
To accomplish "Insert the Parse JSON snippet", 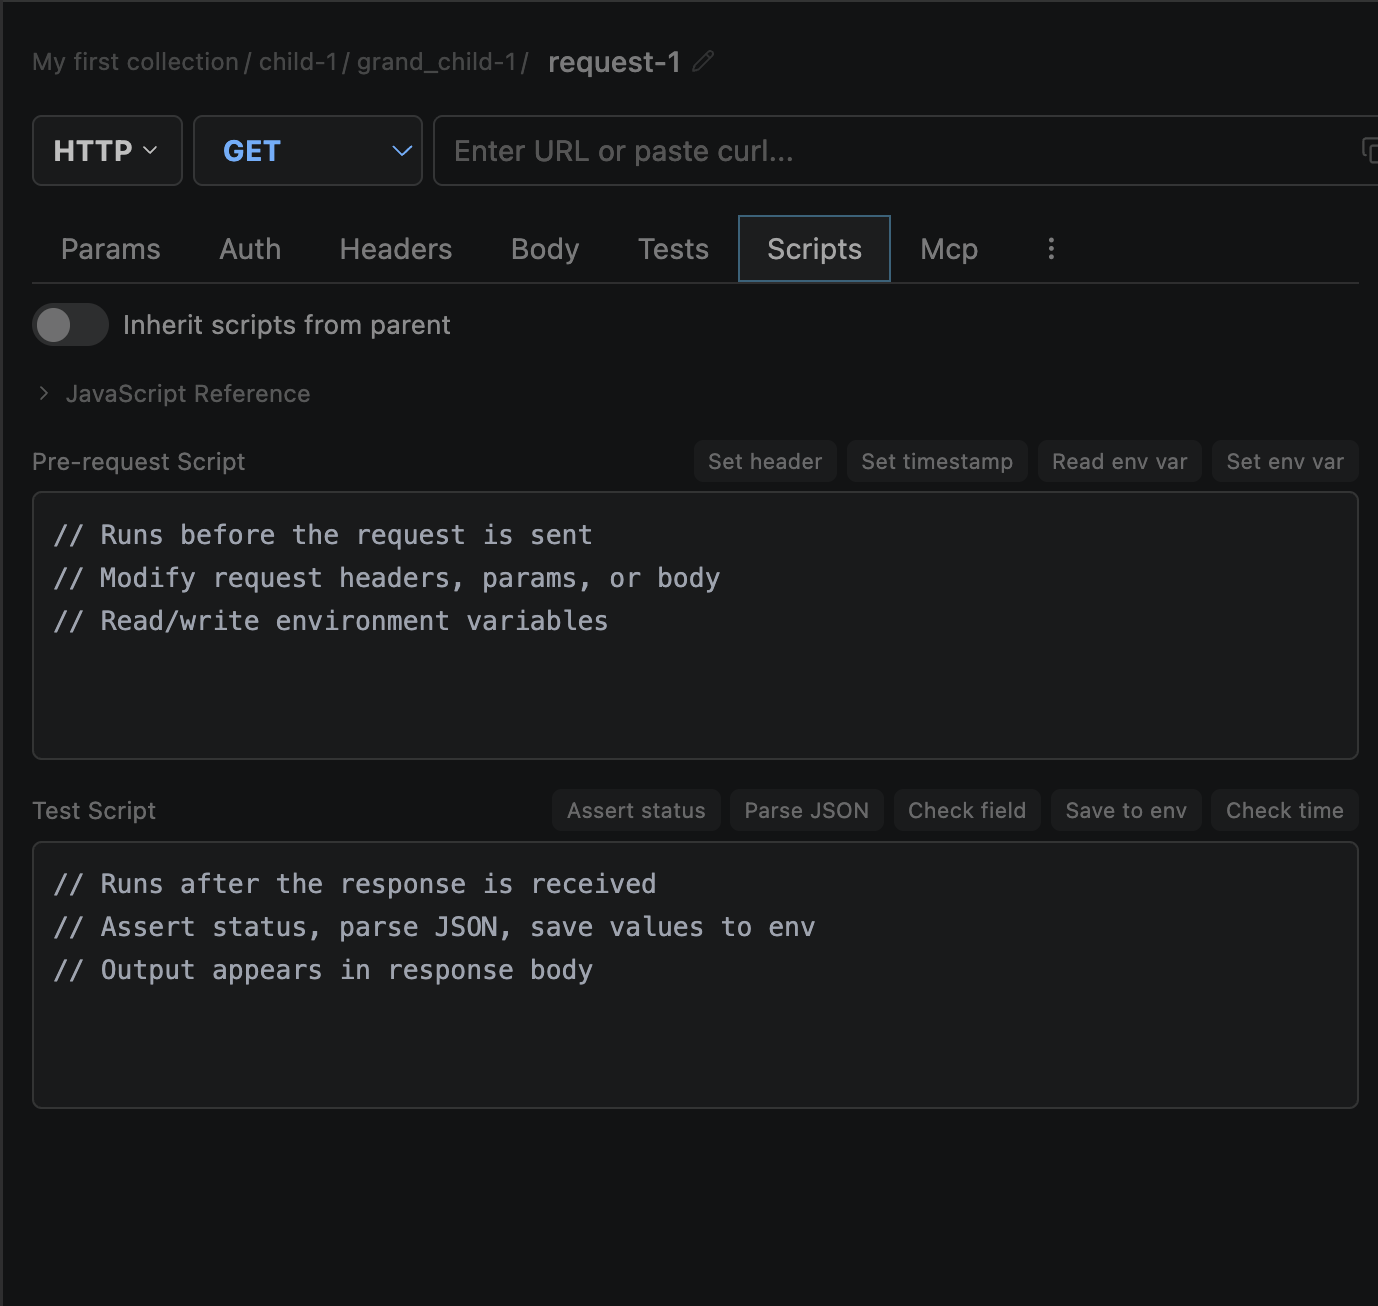I will (x=807, y=811).
